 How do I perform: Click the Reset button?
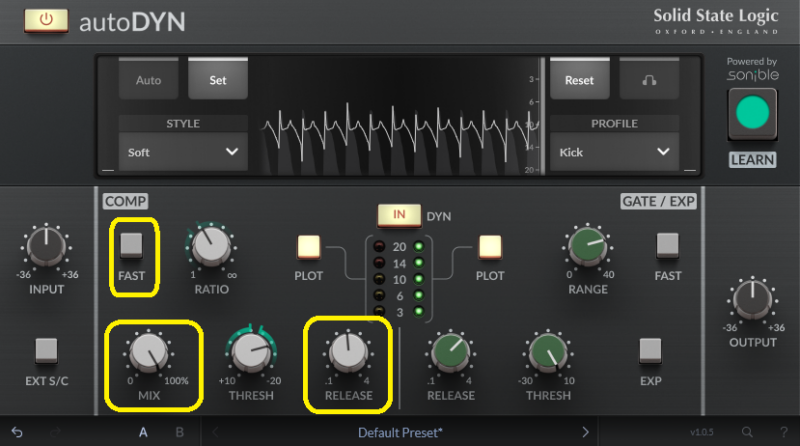coord(579,80)
